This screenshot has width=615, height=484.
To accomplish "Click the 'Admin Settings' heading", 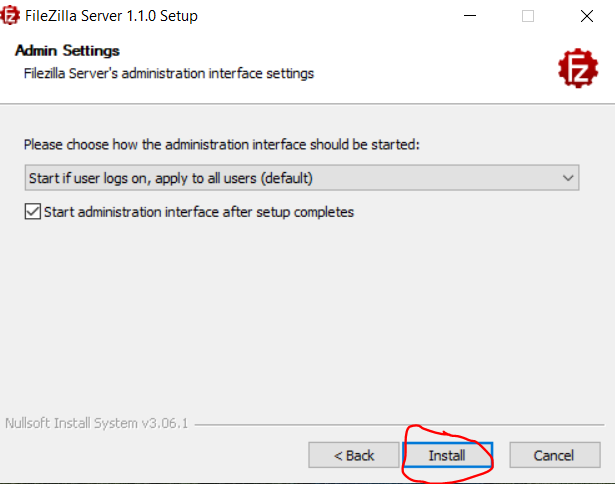I will (68, 51).
